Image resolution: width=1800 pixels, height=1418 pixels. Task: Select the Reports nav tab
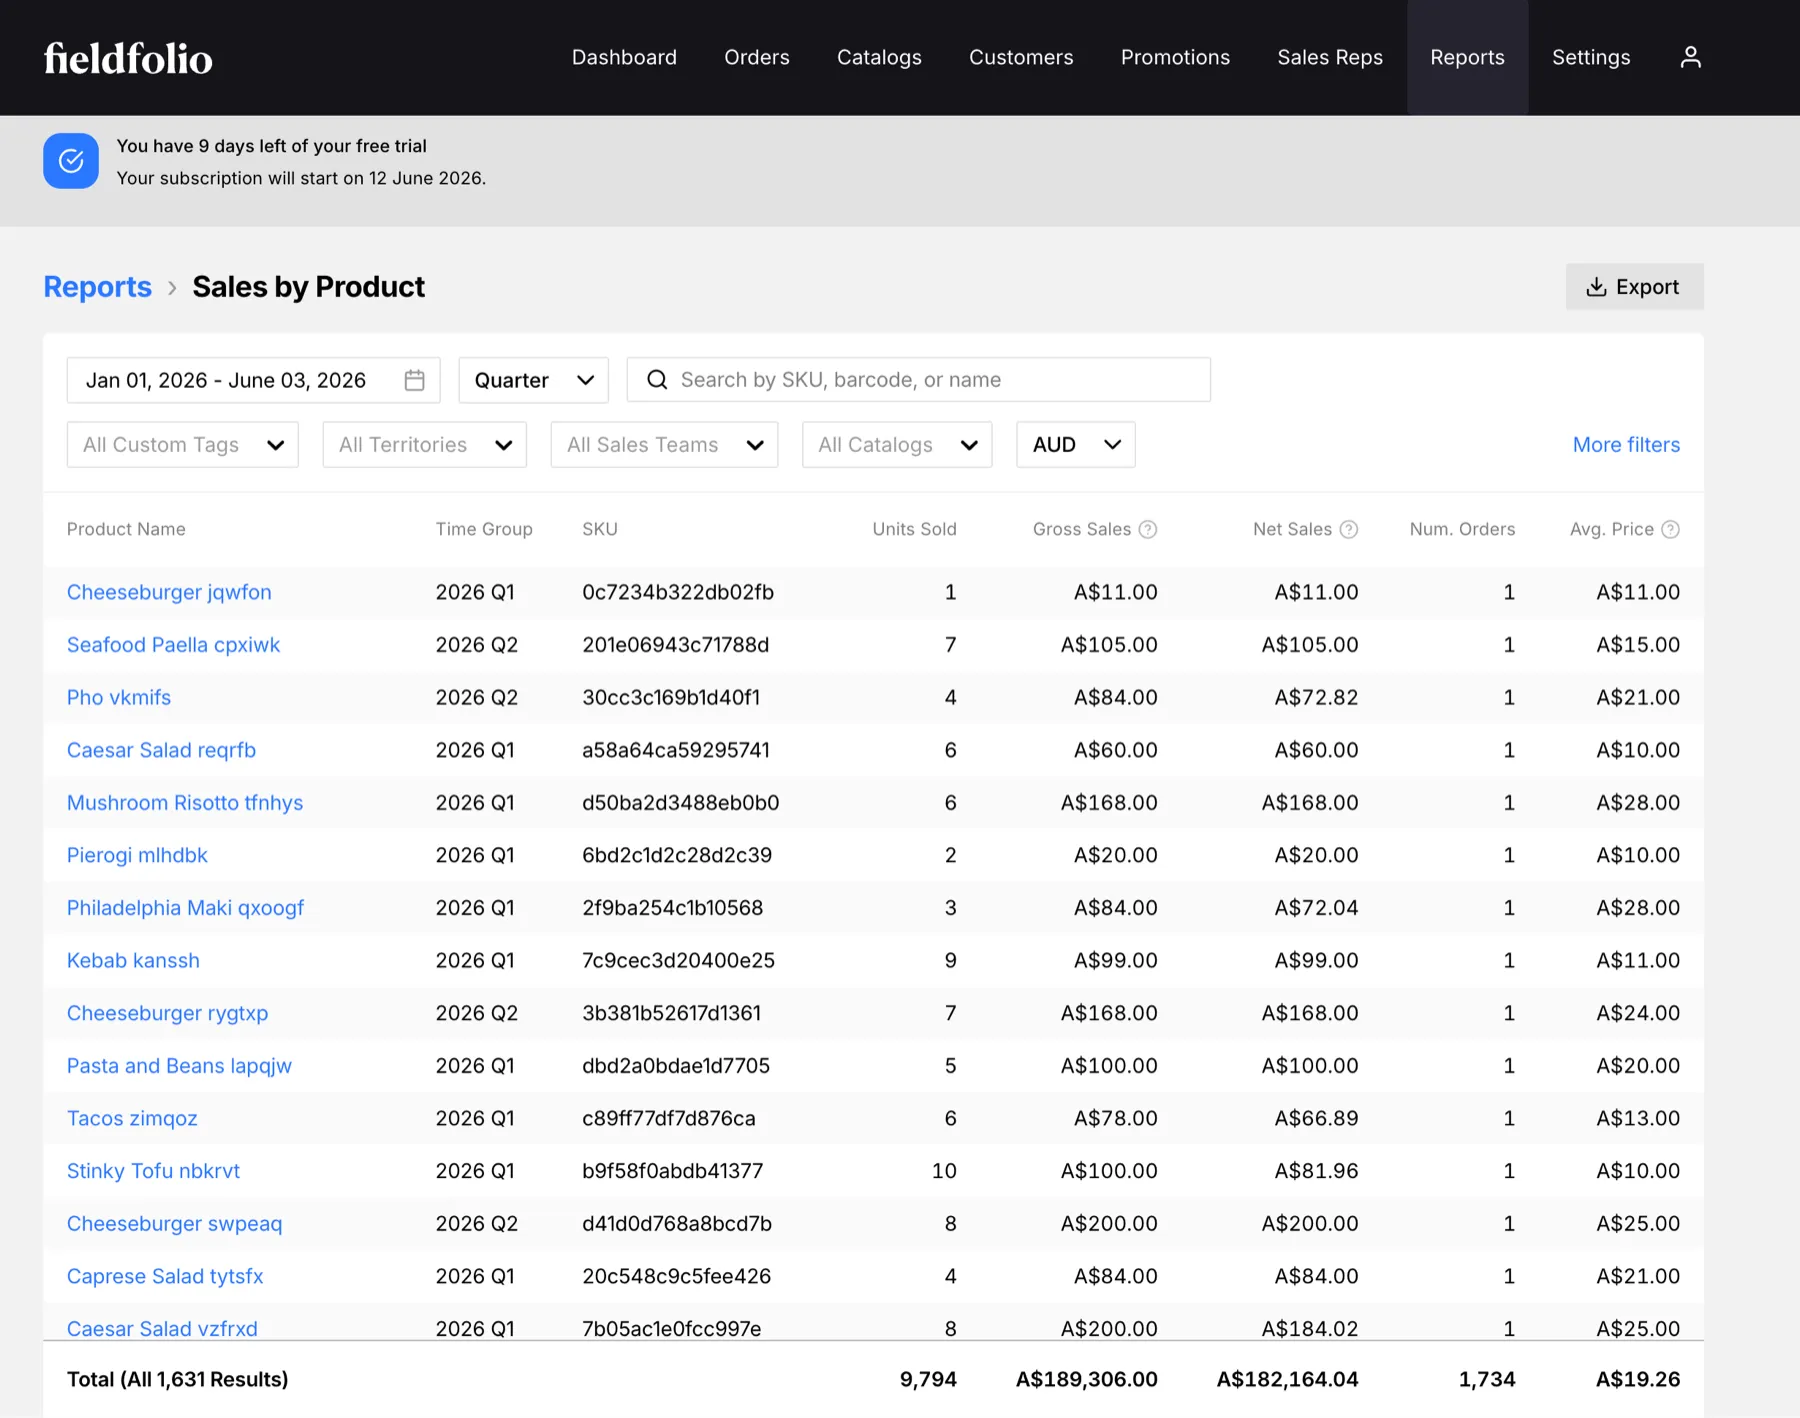(x=1467, y=57)
